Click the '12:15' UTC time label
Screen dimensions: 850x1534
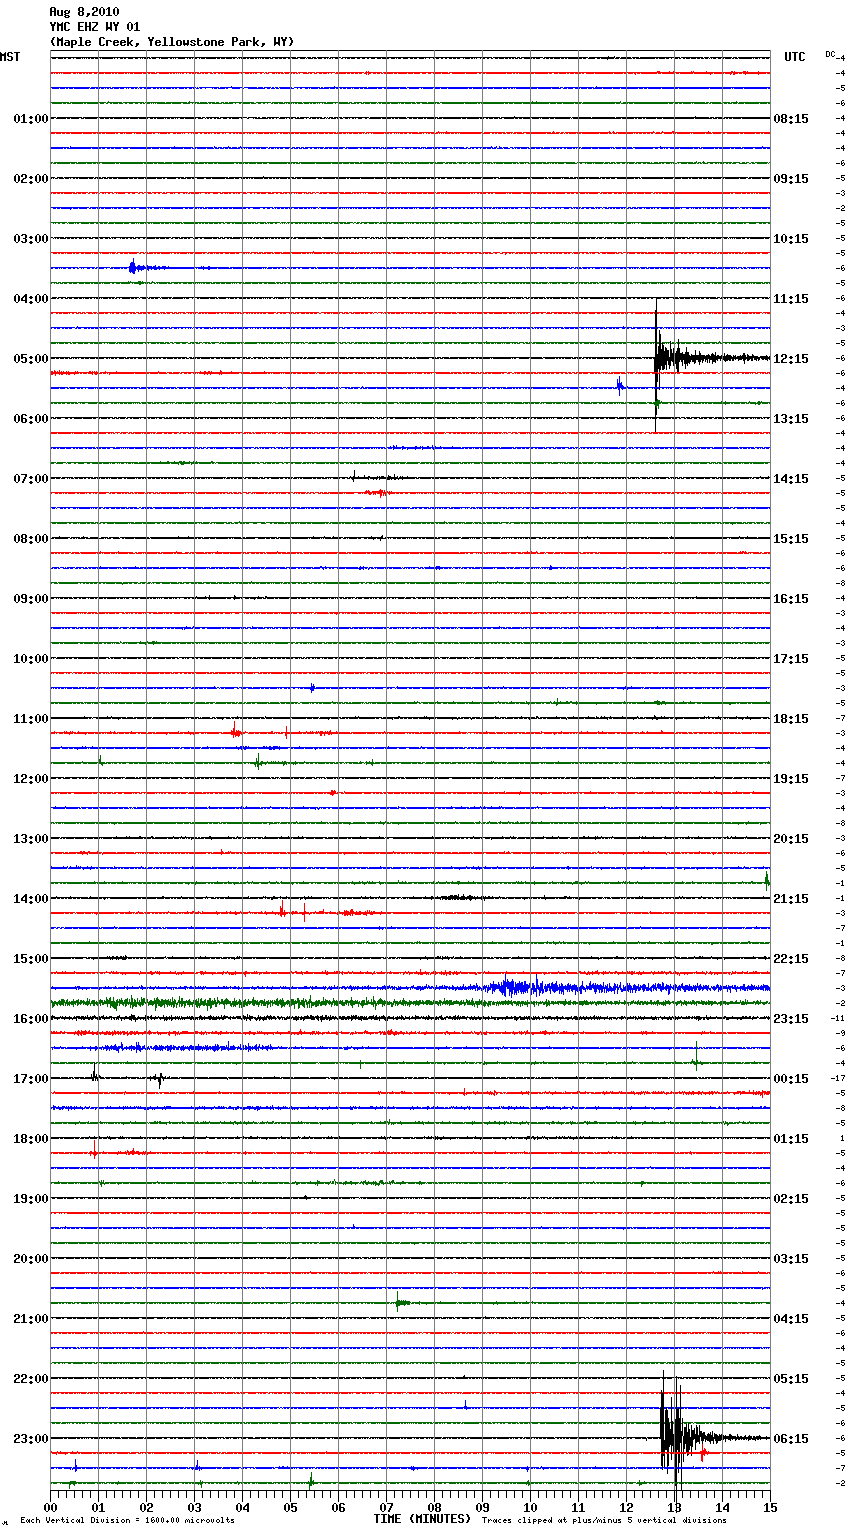pos(791,359)
